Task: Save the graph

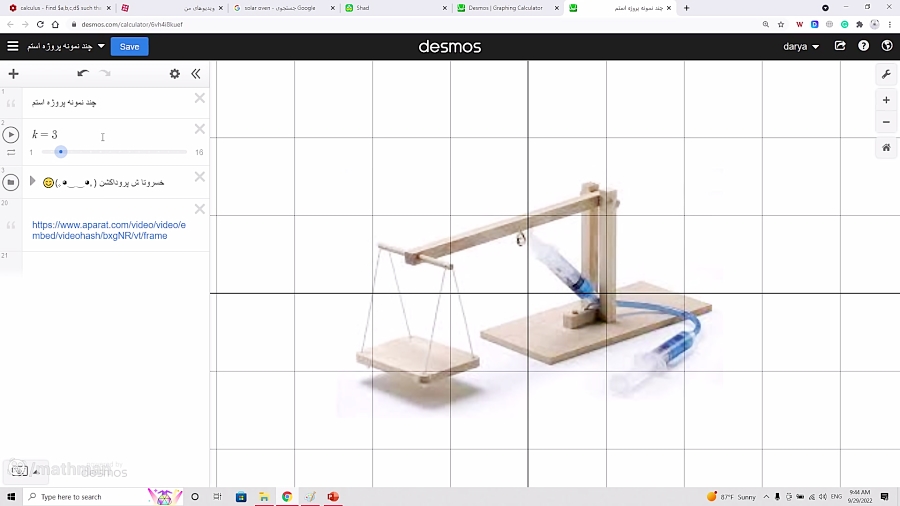Action: coord(129,46)
